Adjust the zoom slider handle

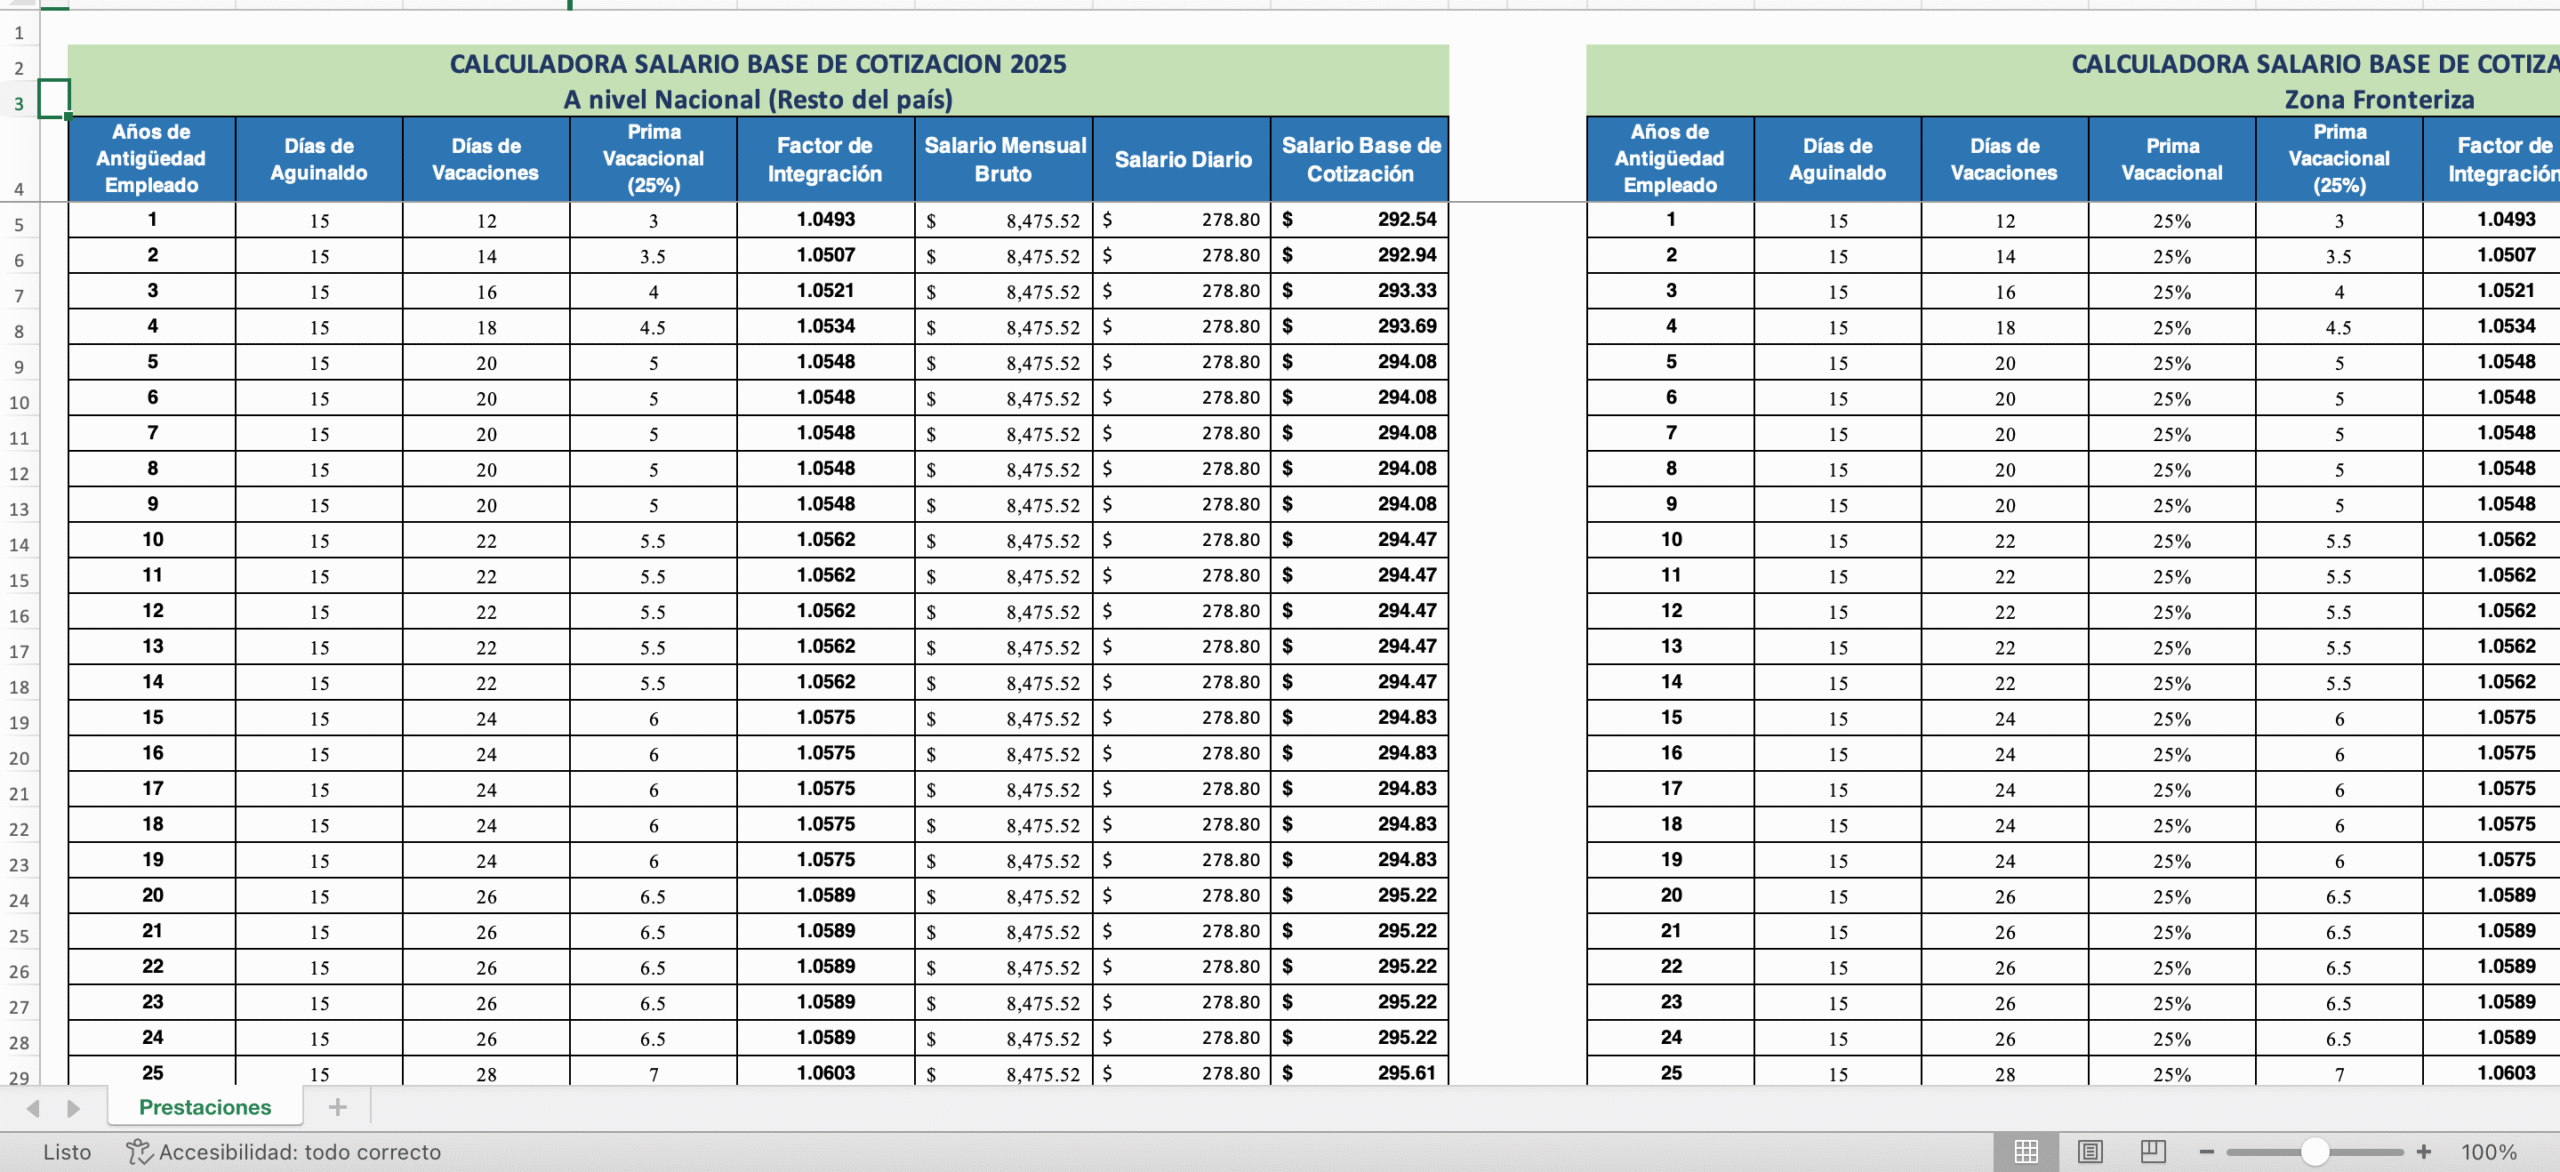tap(2315, 1152)
